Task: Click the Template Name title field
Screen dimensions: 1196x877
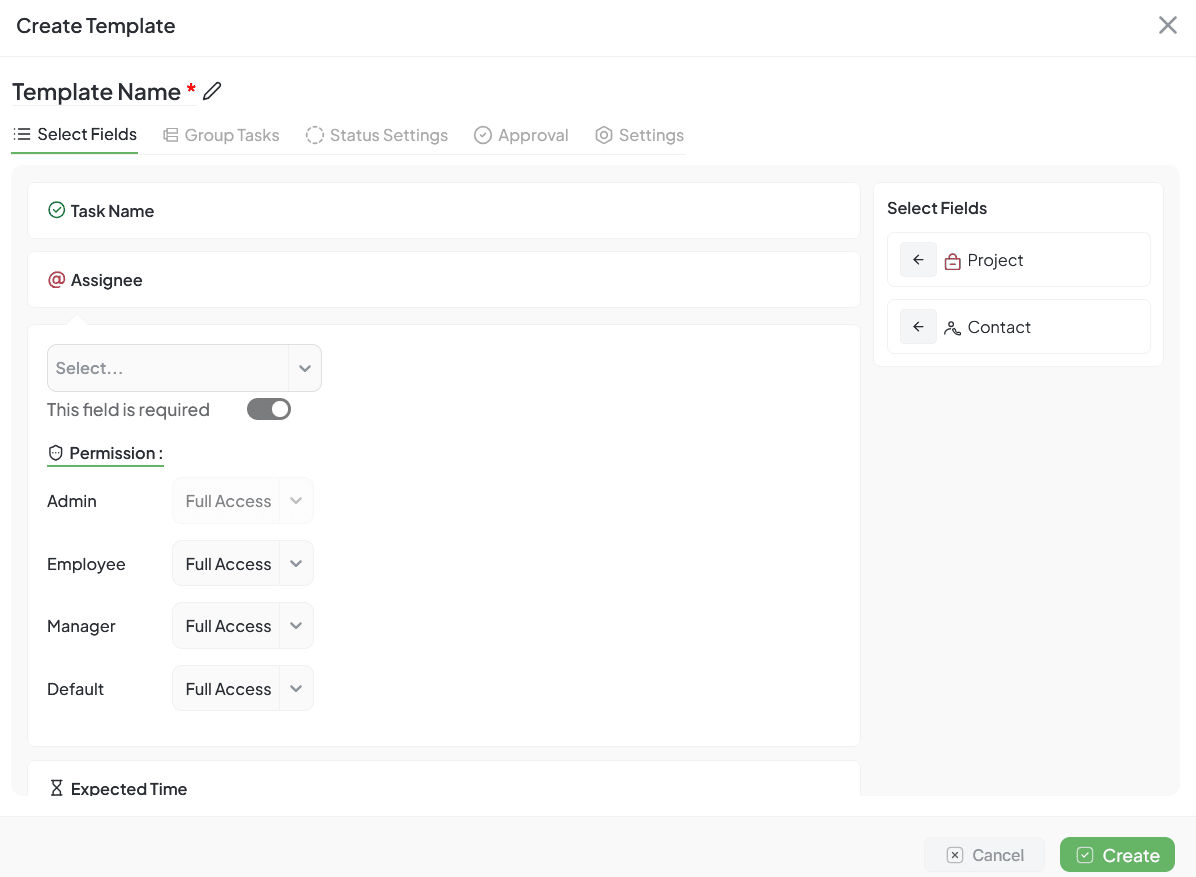Action: 96,92
